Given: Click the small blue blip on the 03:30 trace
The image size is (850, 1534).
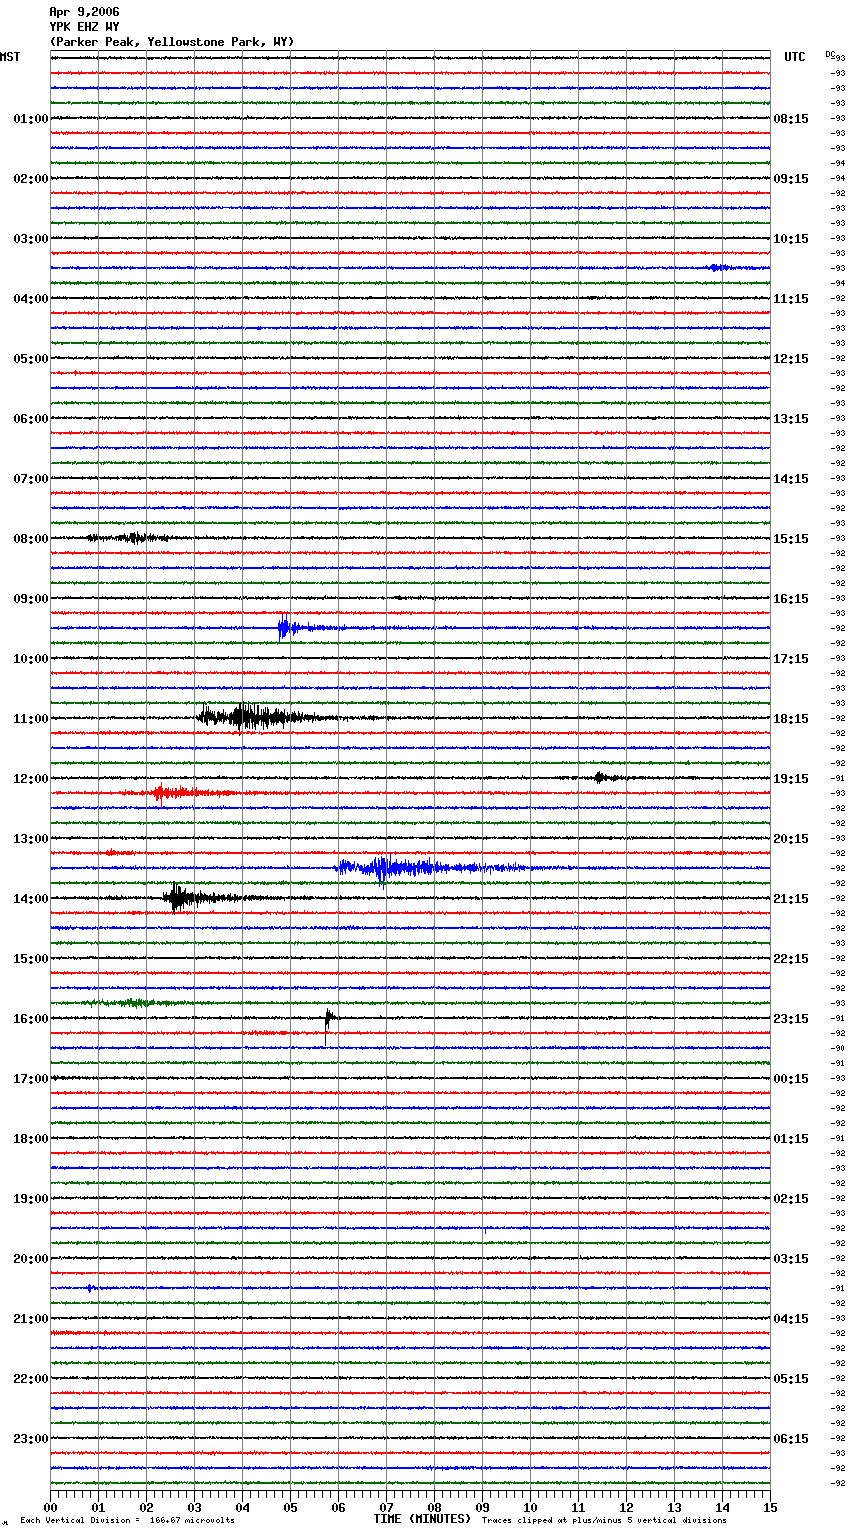Looking at the screenshot, I should pyautogui.click(x=717, y=267).
